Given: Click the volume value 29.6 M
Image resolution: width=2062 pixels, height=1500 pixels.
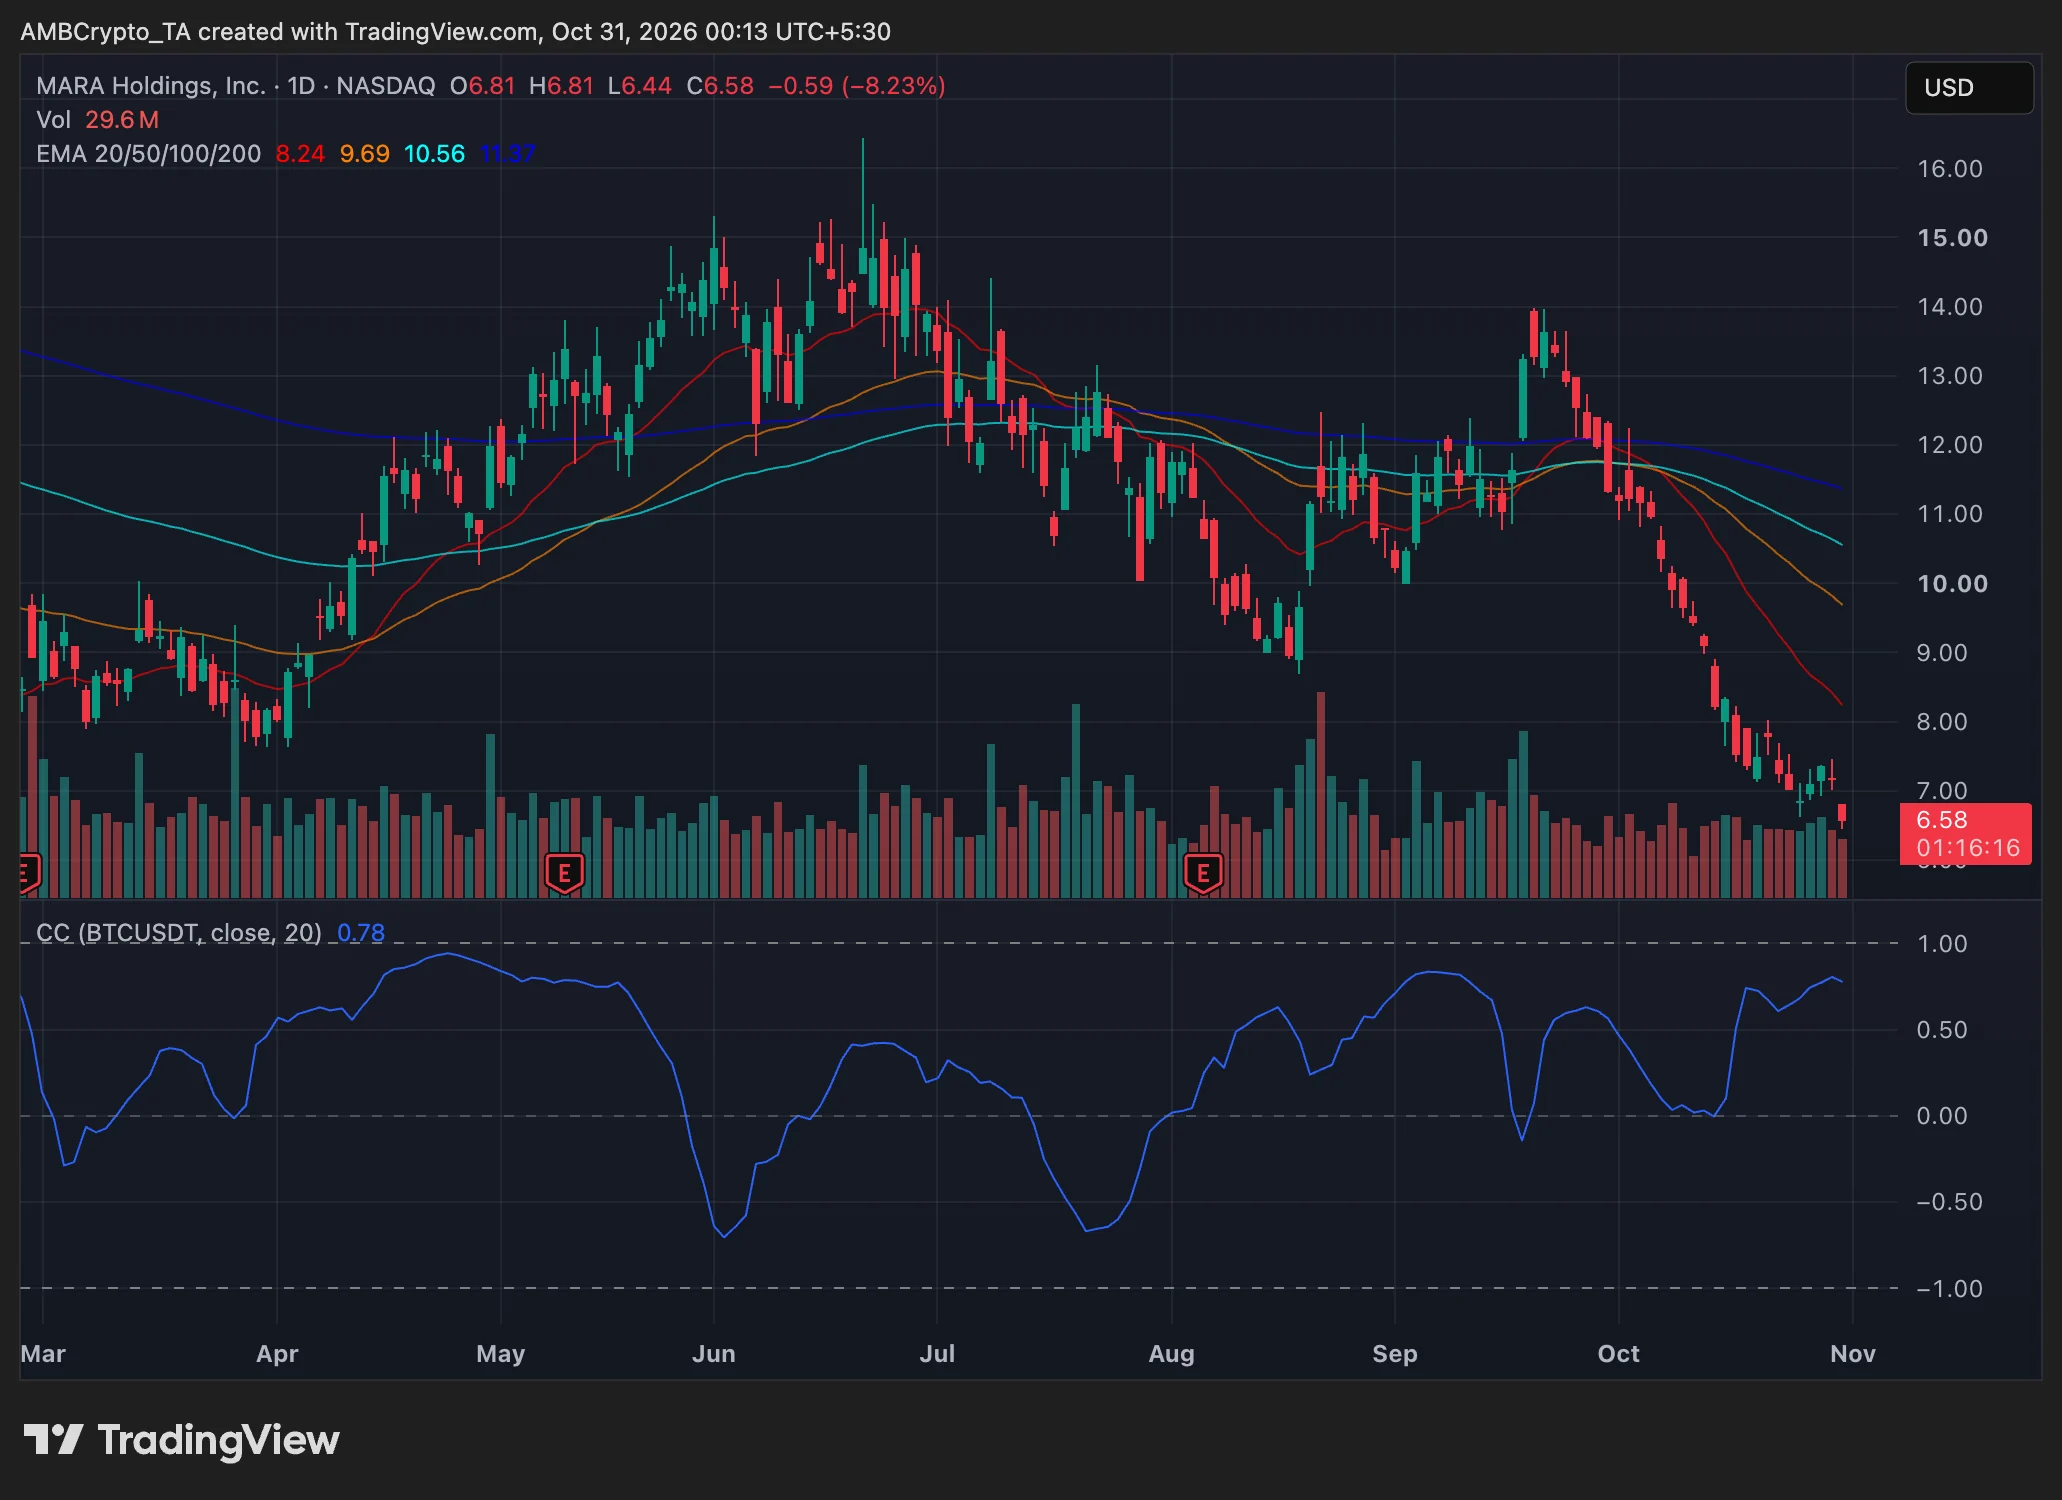Looking at the screenshot, I should [x=122, y=120].
